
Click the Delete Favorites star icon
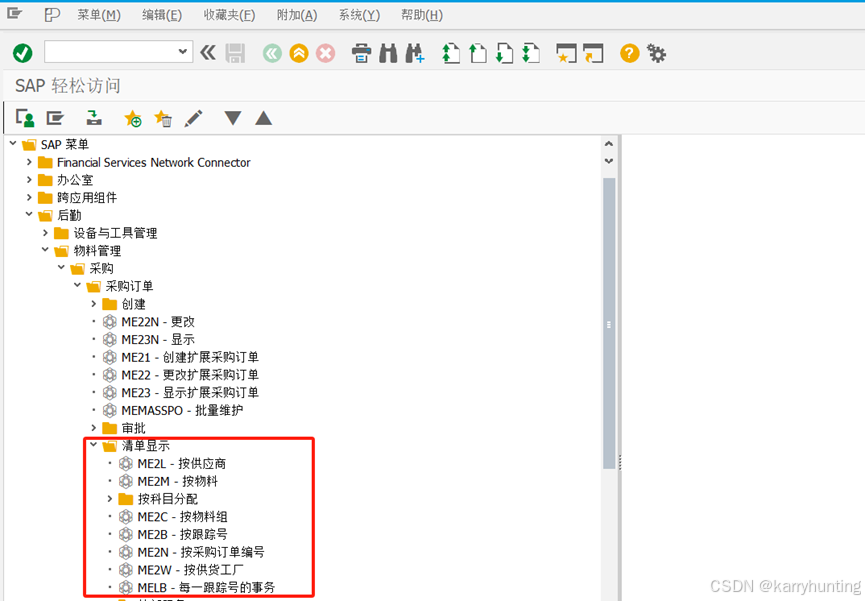[x=163, y=118]
